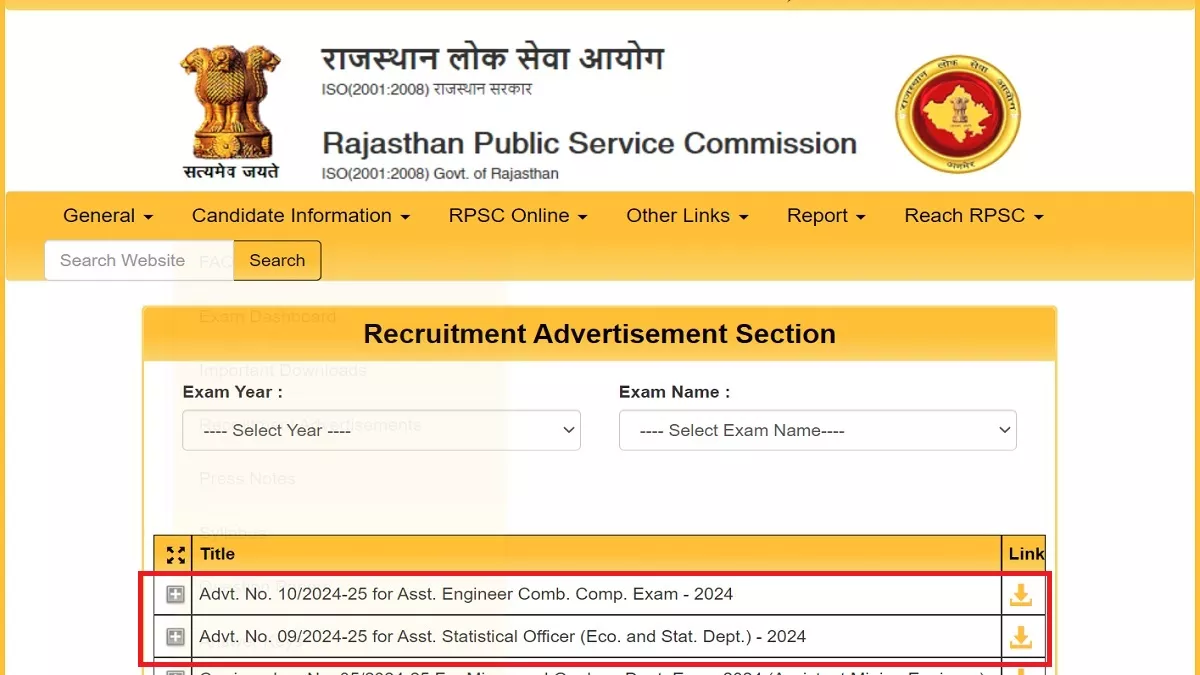Click Advt. No. 10/2024-25 Asst. Engineer title text
This screenshot has height=675, width=1200.
point(466,594)
